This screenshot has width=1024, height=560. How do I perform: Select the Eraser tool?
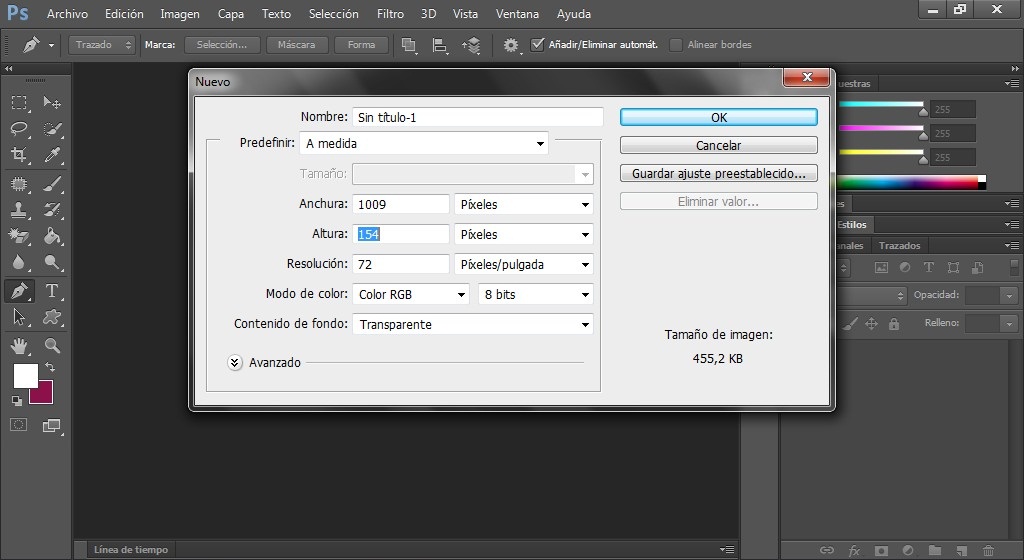click(19, 236)
